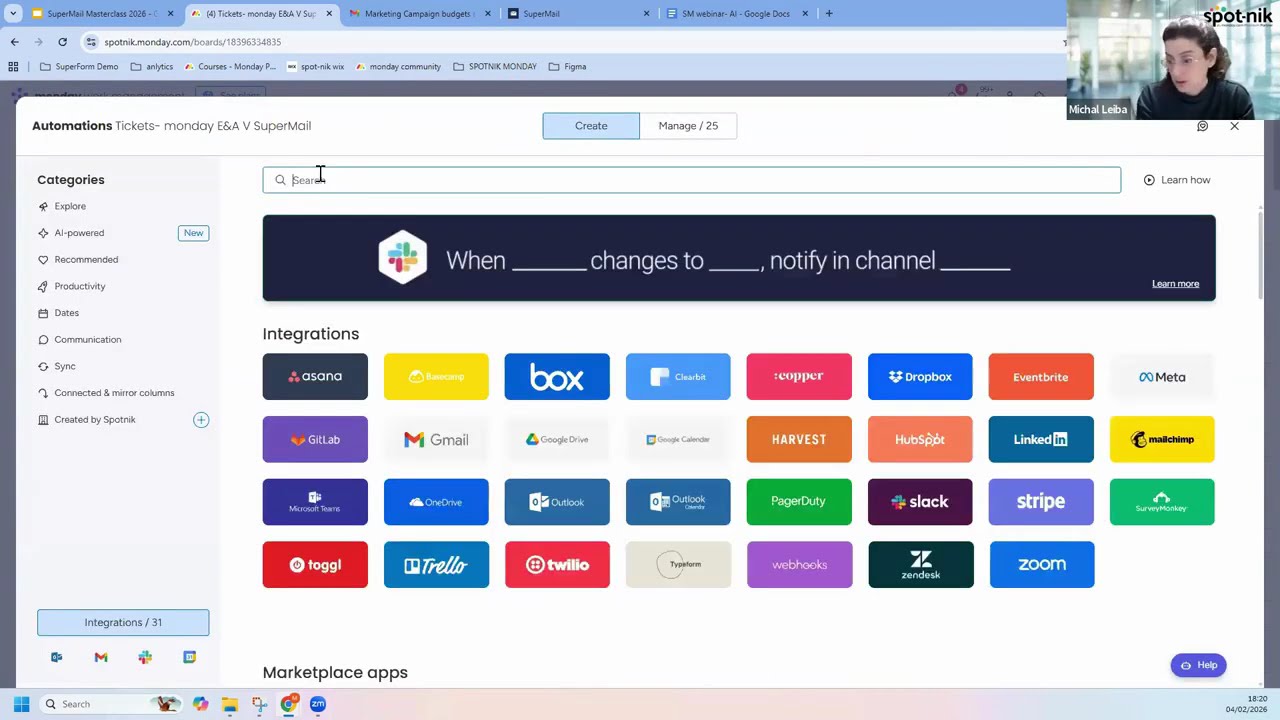Choose the Twilio integration tile
The width and height of the screenshot is (1280, 720).
coord(557,564)
